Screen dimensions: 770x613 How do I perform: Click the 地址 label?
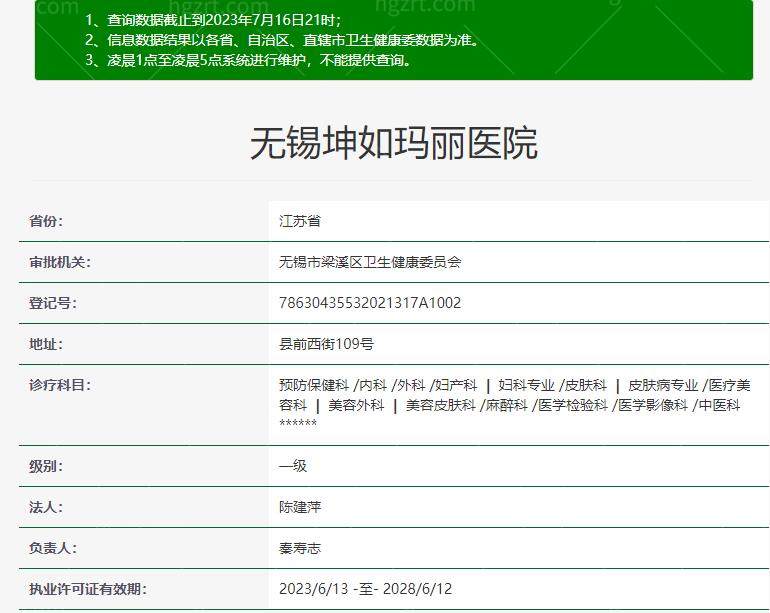click(x=46, y=344)
